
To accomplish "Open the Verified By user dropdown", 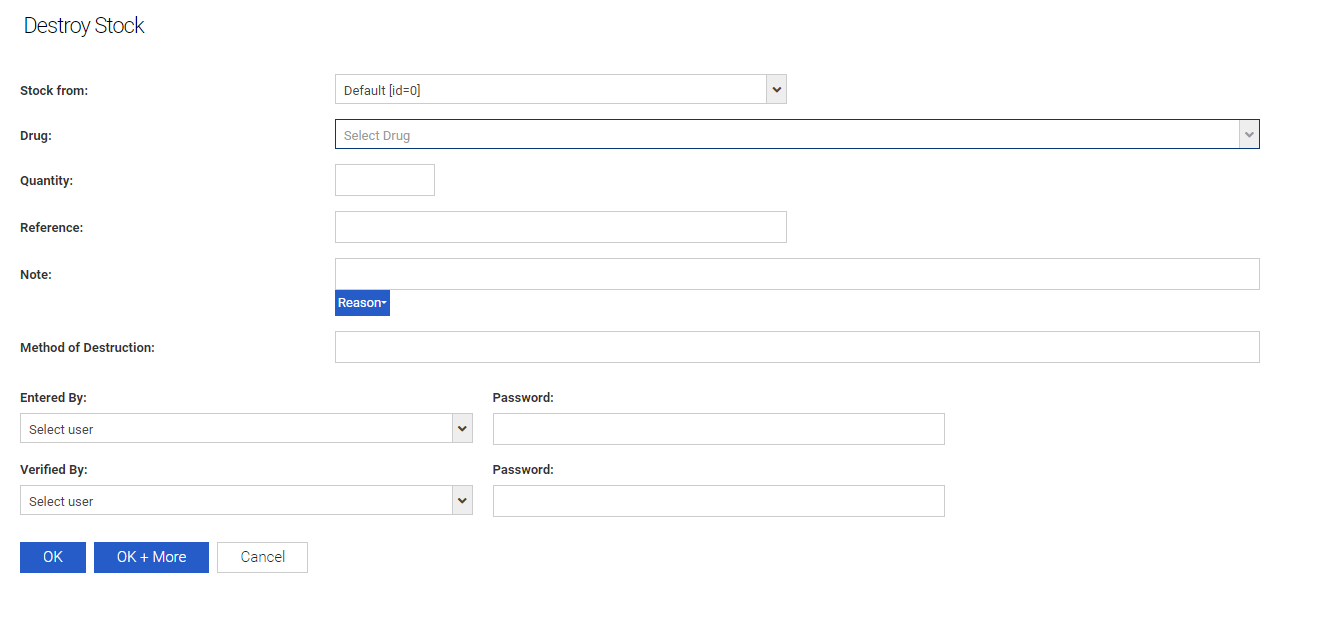I will click(235, 501).
